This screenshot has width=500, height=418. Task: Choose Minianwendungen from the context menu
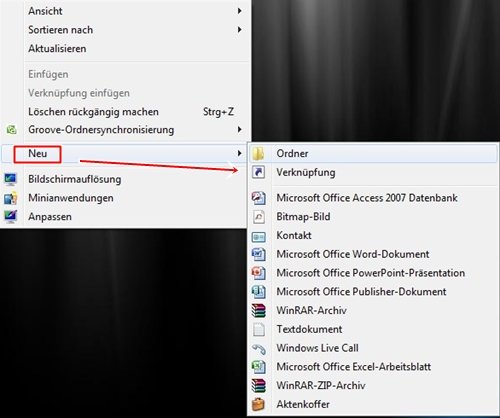124,198
